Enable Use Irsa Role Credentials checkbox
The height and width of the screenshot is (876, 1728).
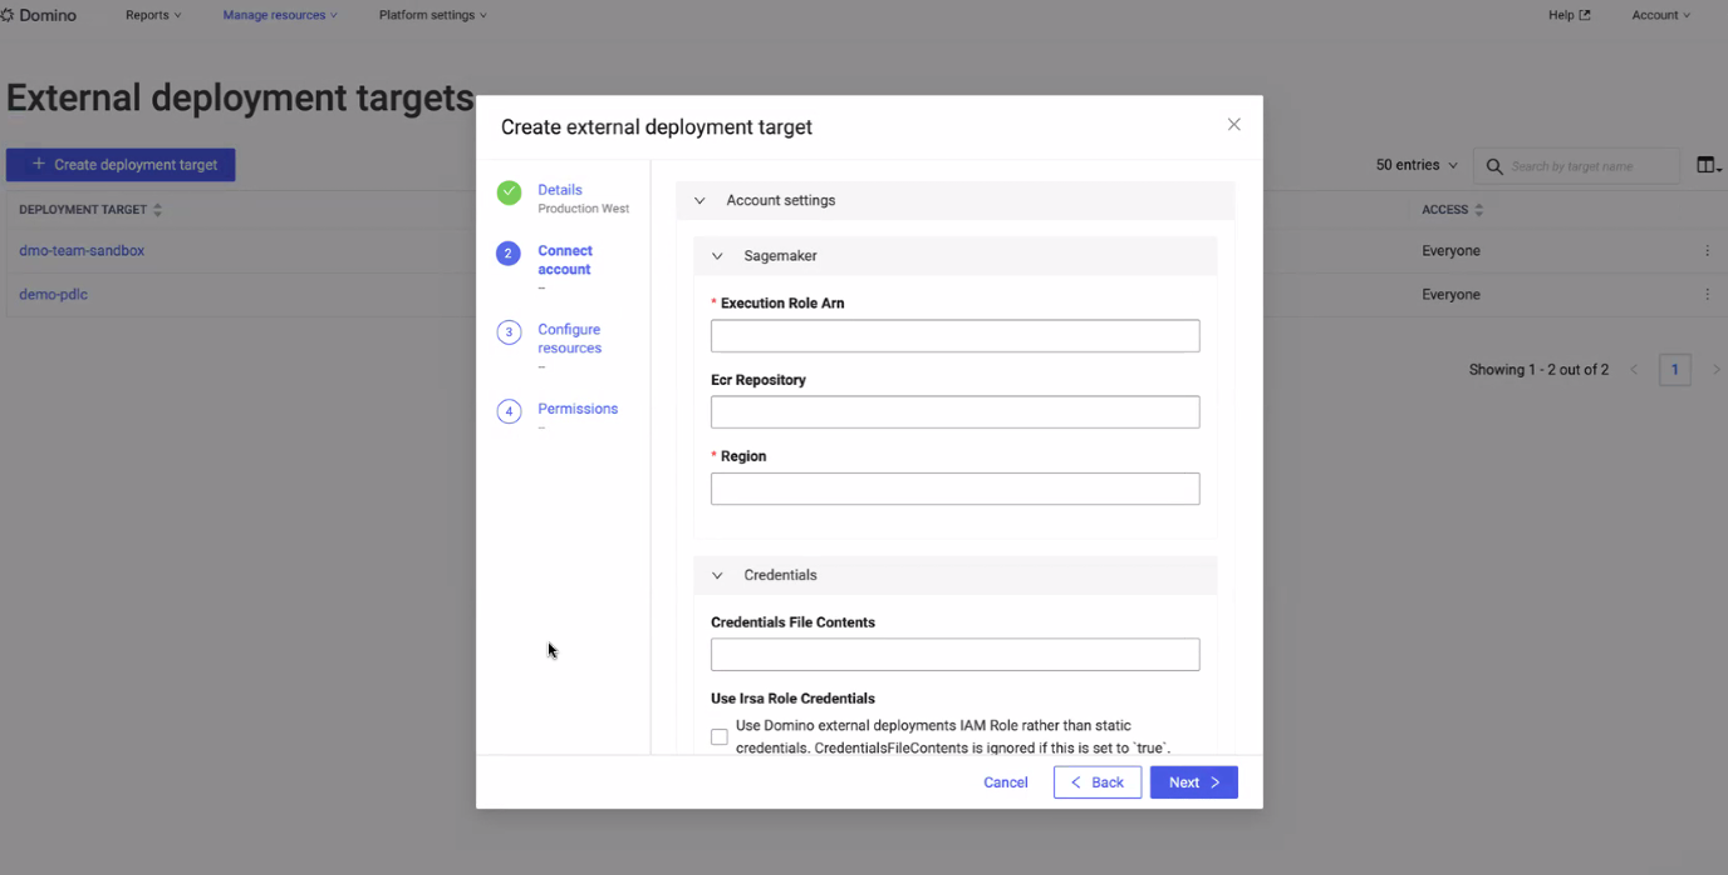pyautogui.click(x=719, y=737)
